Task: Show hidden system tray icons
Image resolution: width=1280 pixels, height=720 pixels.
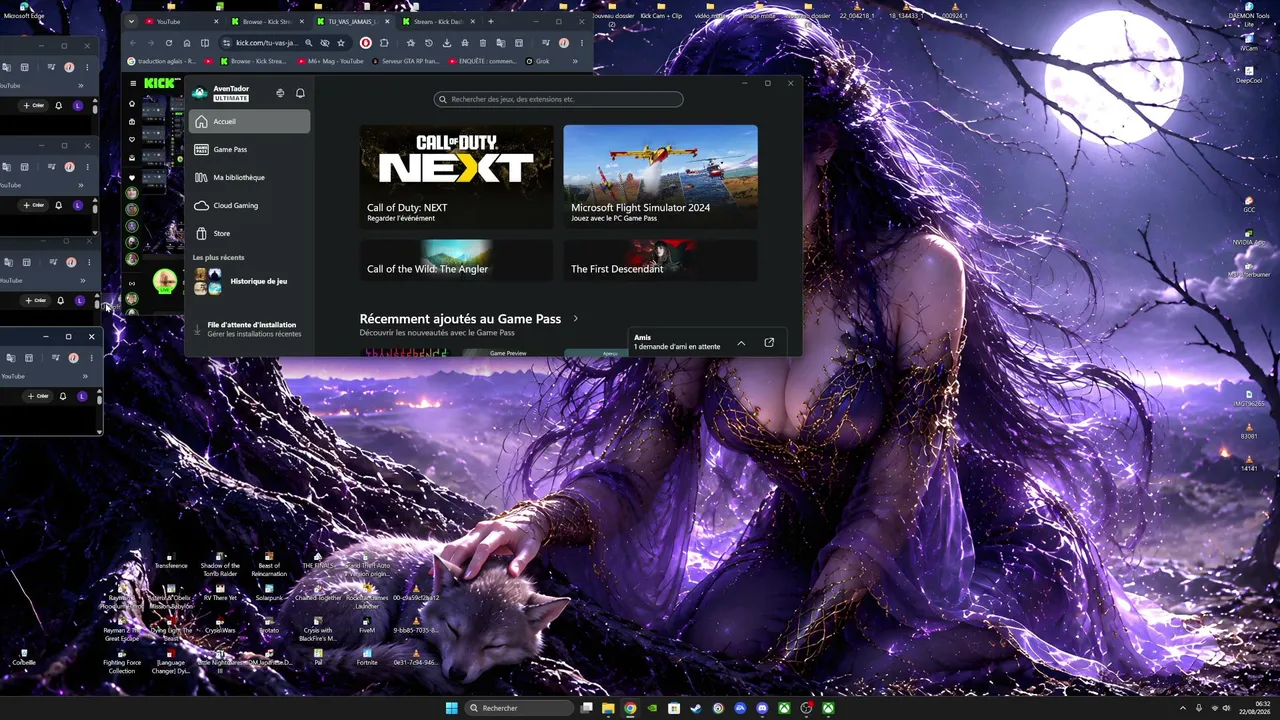Action: point(1183,708)
